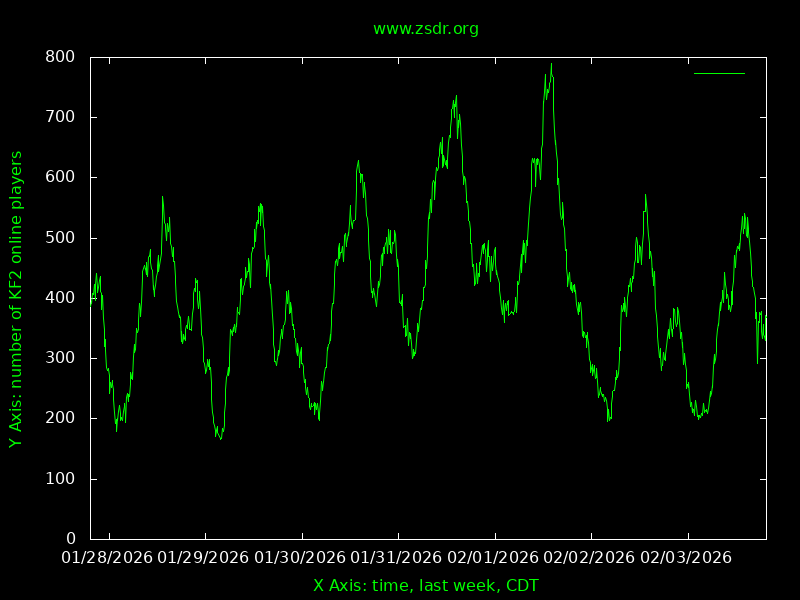Click the 700 value on Y axis
This screenshot has width=800, height=600.
coord(61,117)
